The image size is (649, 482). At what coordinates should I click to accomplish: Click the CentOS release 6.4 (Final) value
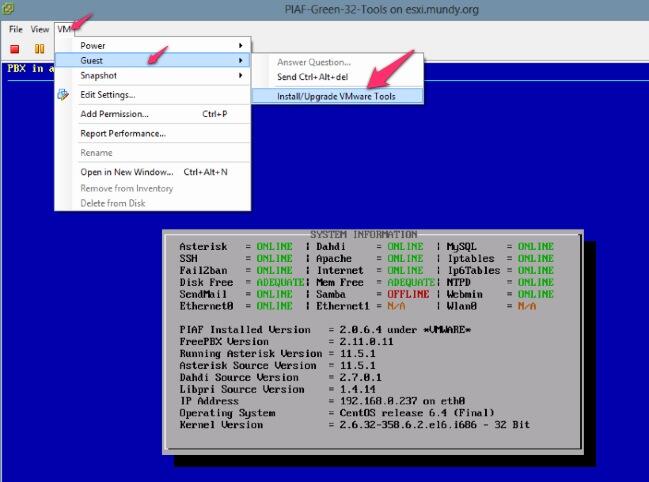point(417,413)
